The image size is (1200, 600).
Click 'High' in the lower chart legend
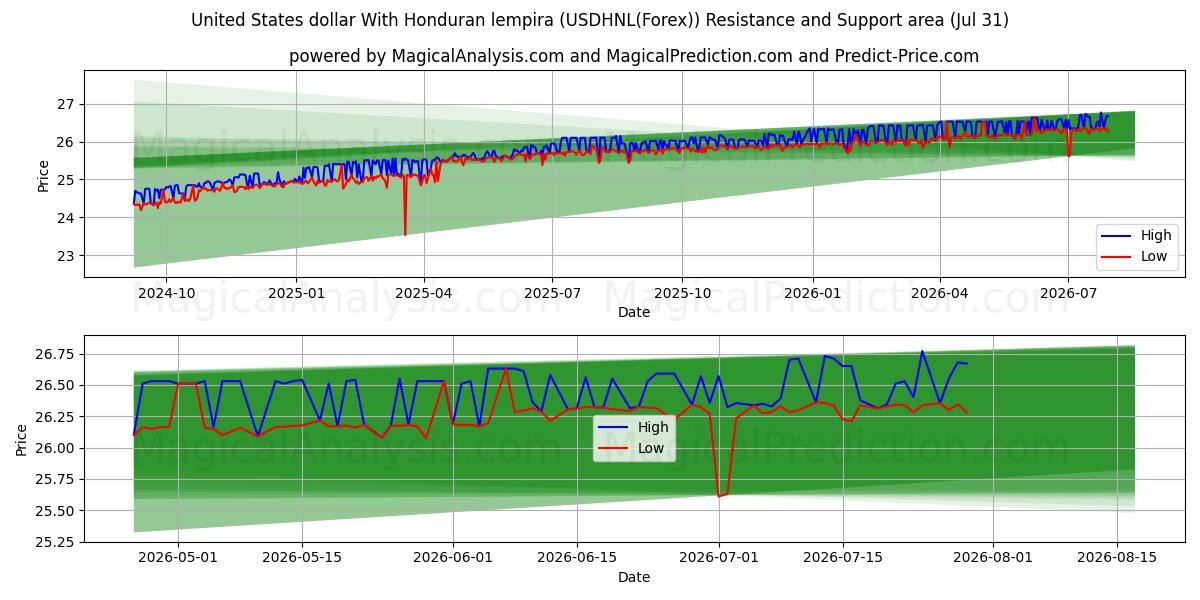(653, 427)
